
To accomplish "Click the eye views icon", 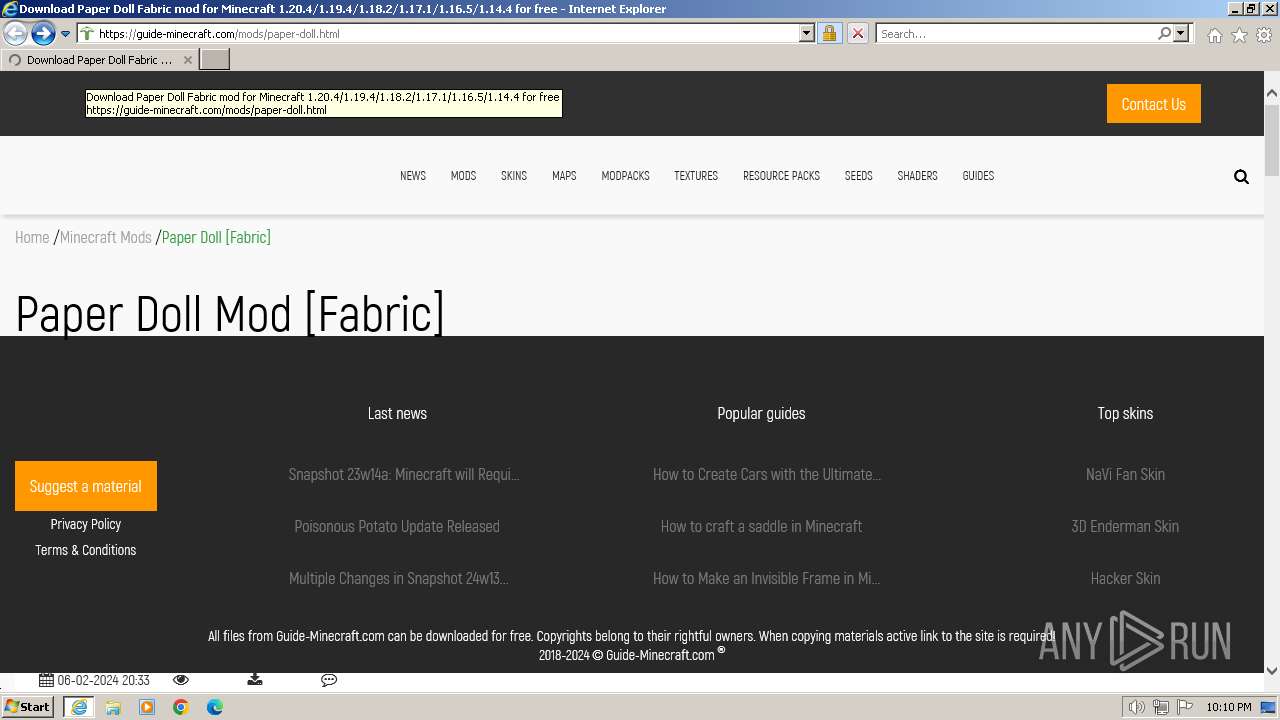I will pyautogui.click(x=181, y=680).
